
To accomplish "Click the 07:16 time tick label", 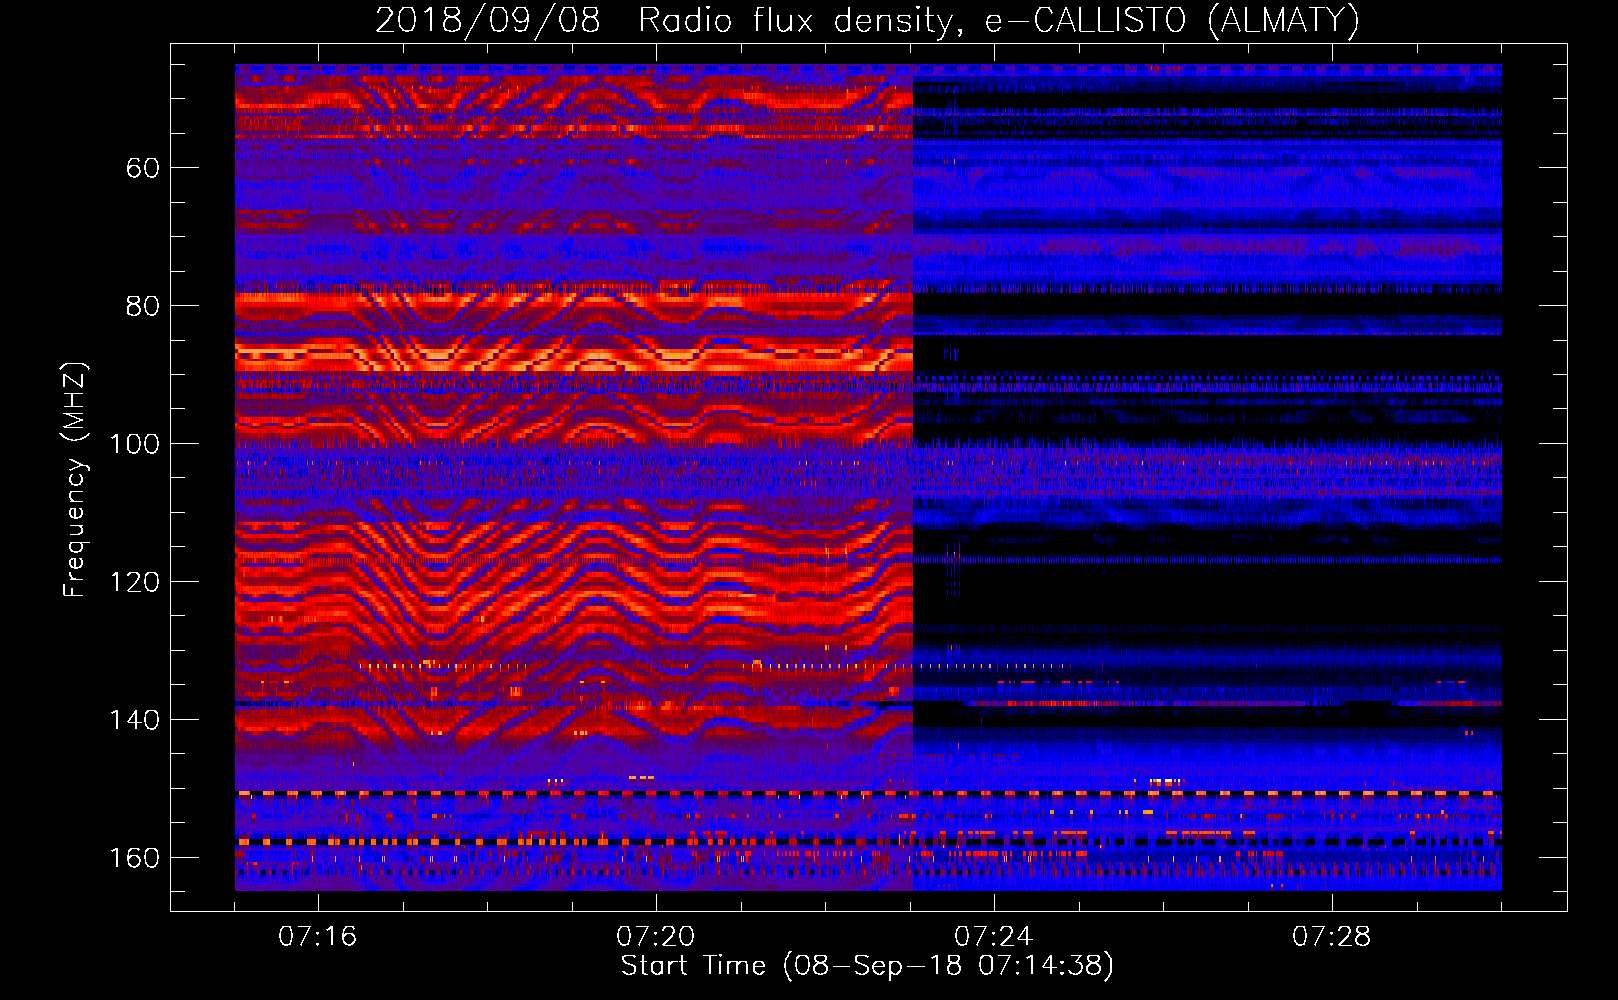I will (x=318, y=937).
